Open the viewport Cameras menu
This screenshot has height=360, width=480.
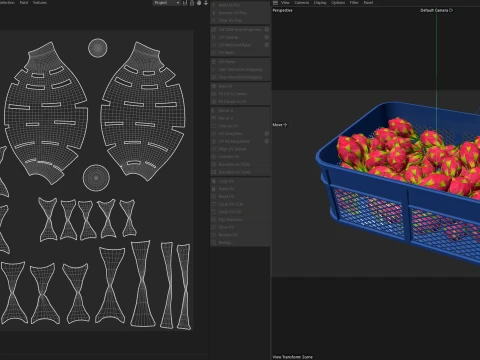pyautogui.click(x=301, y=3)
